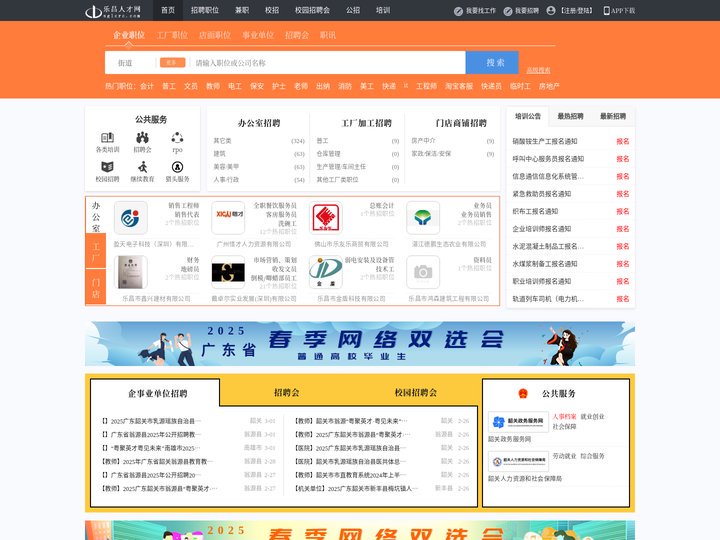
Task: Switch to 招聘会 tab in yellow panel
Action: point(287,393)
